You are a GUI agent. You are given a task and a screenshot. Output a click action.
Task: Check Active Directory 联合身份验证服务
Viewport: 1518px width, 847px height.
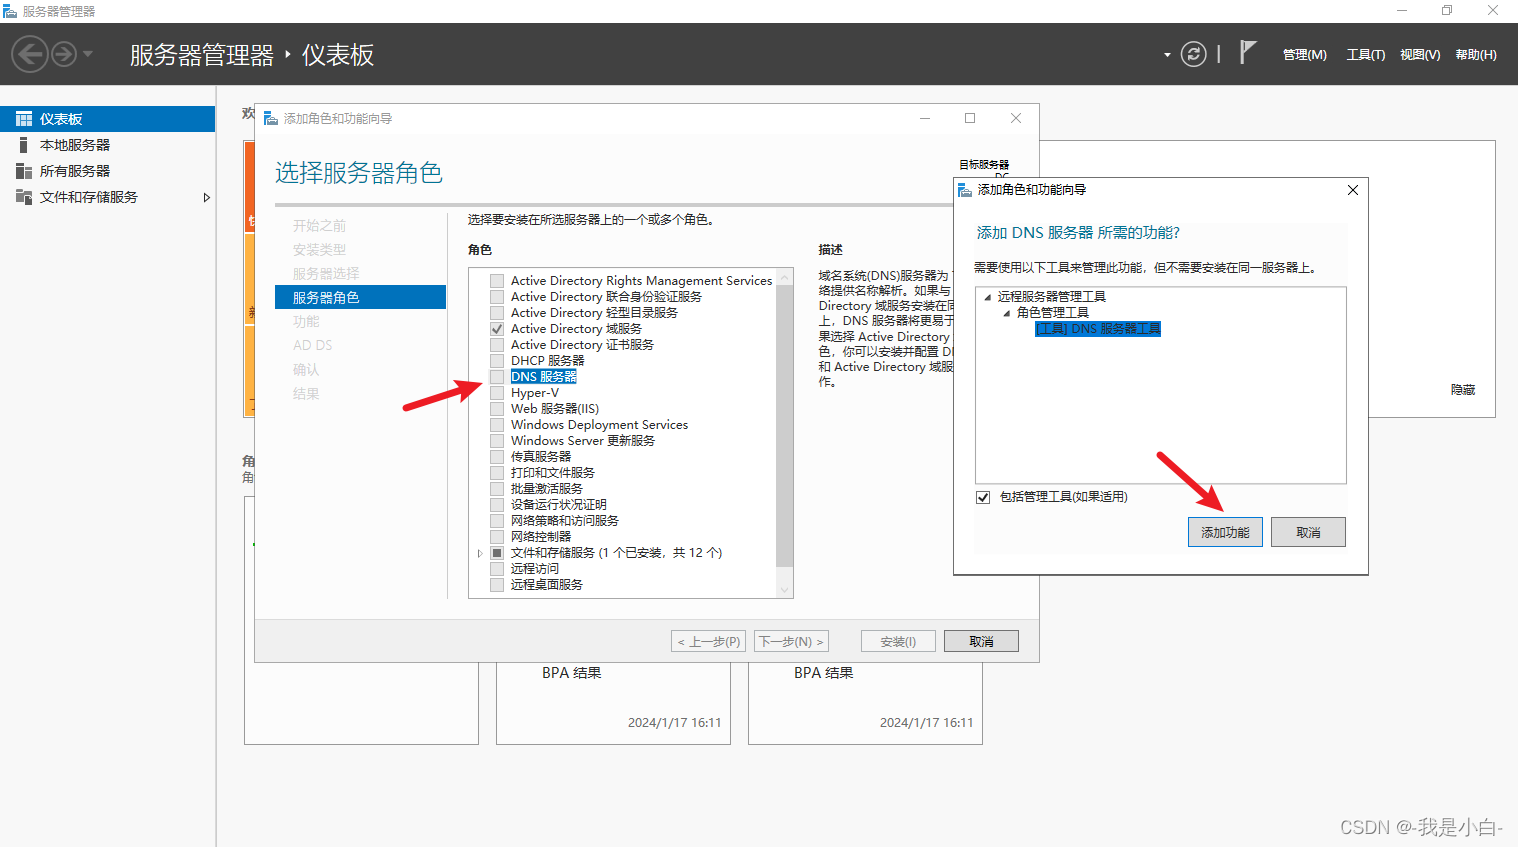(x=497, y=297)
